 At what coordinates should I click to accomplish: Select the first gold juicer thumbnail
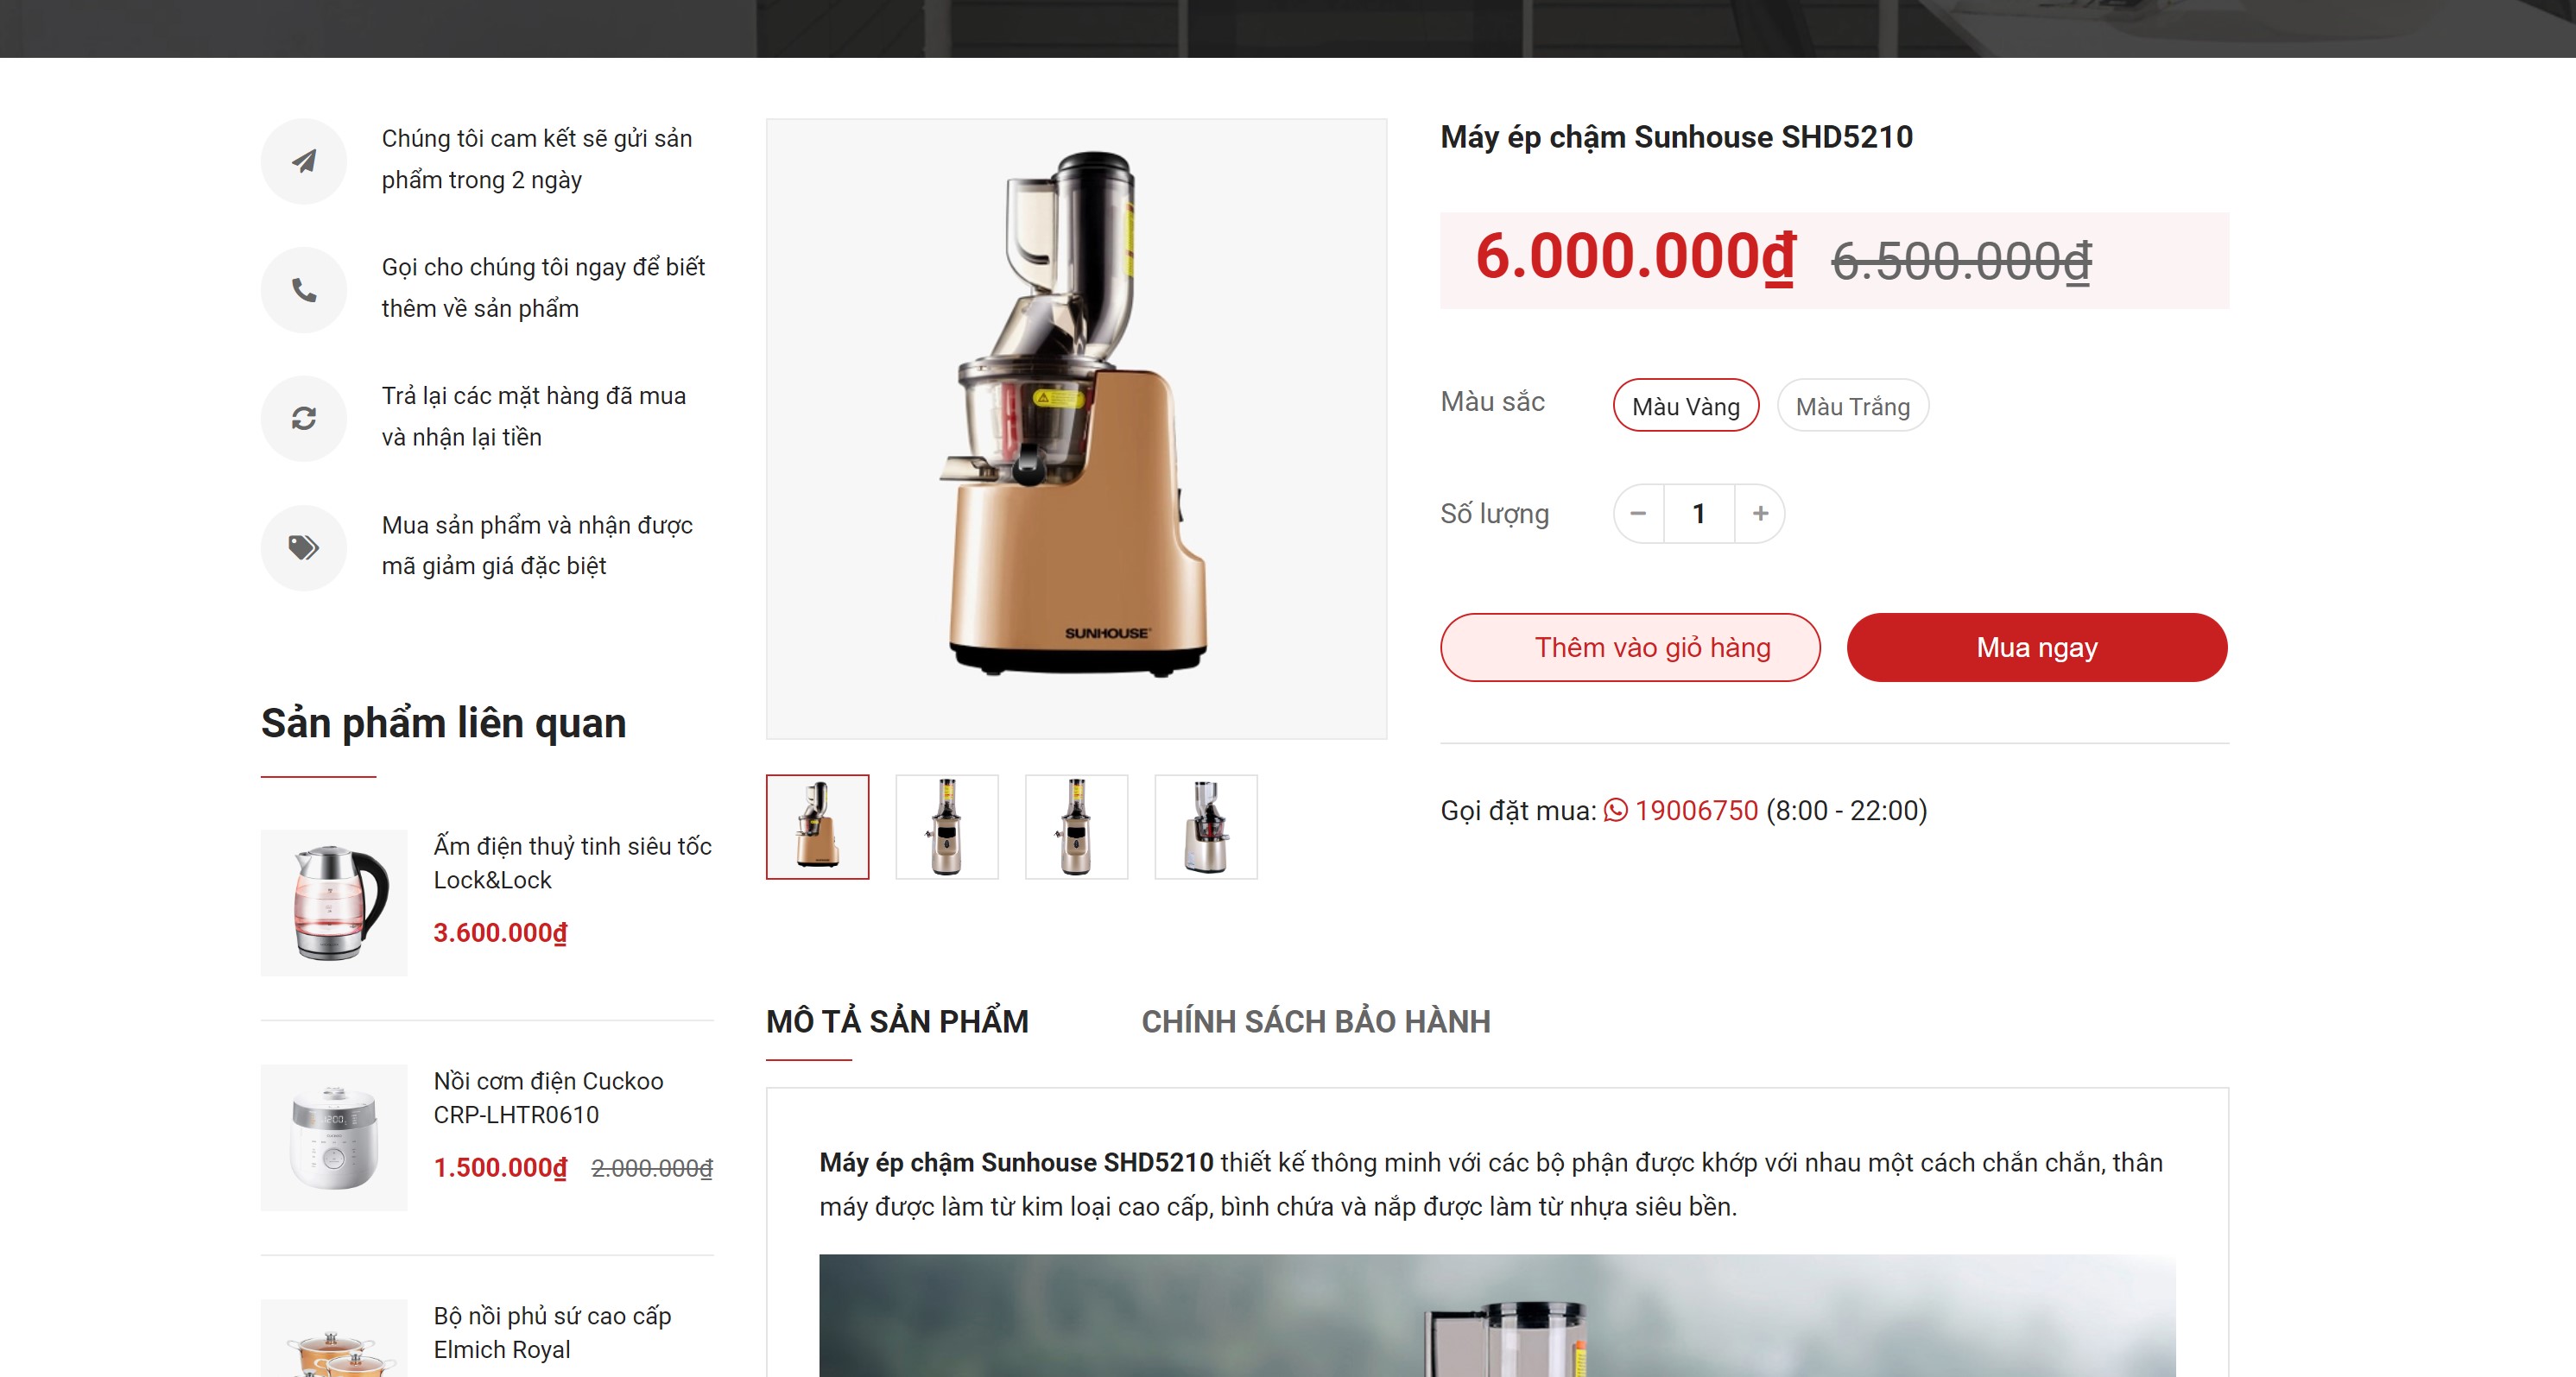pyautogui.click(x=817, y=827)
